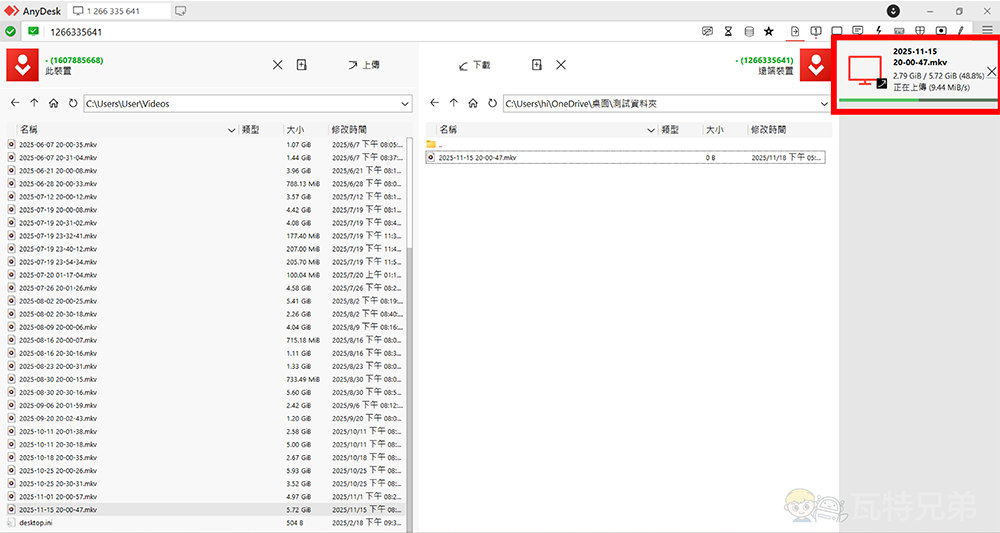
Task: Open the star favorites icon in toolbar
Action: click(x=768, y=31)
